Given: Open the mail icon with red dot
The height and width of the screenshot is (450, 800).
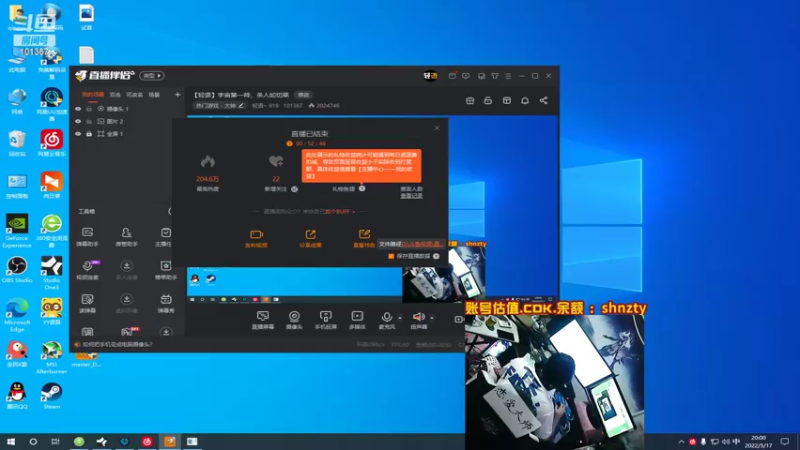Looking at the screenshot, I should click(452, 76).
